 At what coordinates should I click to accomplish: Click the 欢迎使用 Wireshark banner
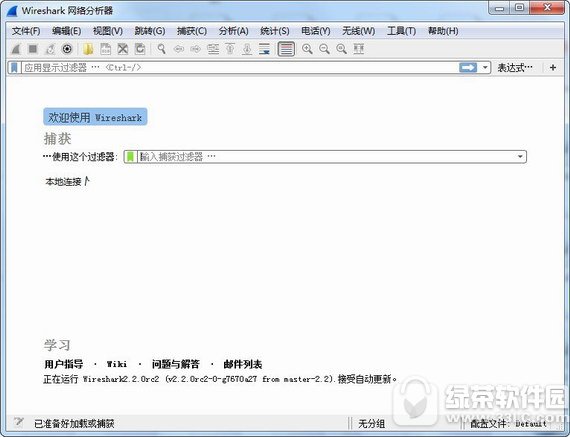[95, 117]
